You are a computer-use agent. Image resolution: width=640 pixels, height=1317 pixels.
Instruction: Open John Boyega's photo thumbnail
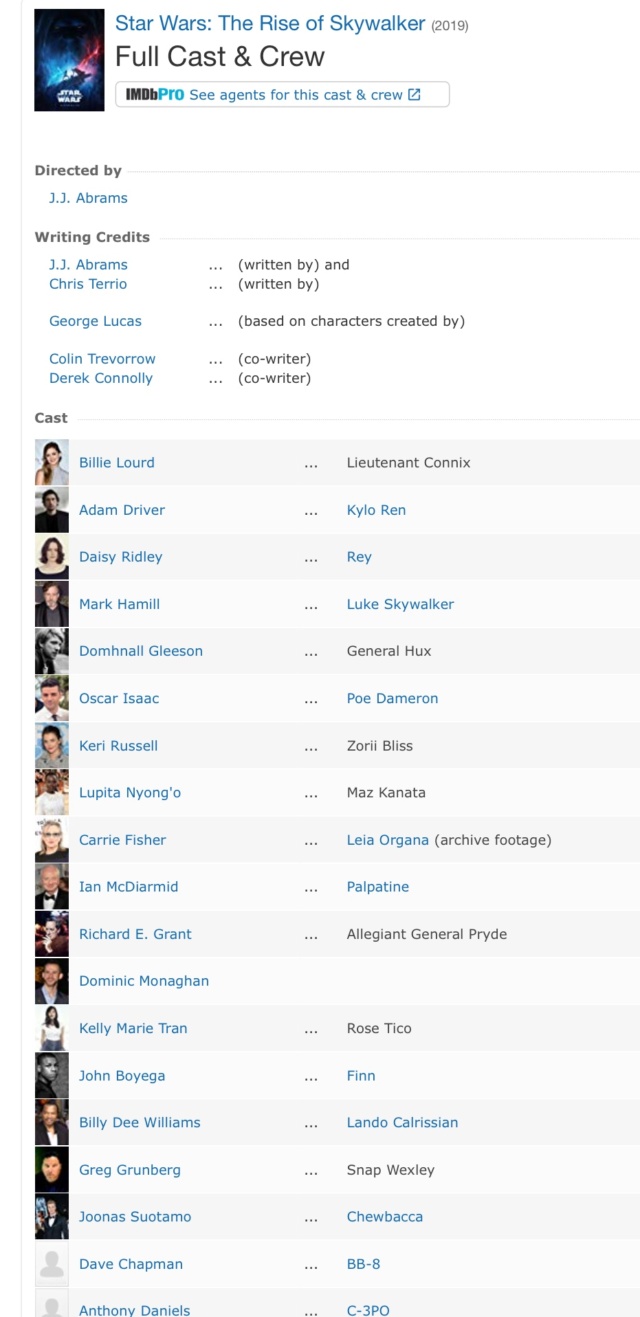click(52, 1076)
